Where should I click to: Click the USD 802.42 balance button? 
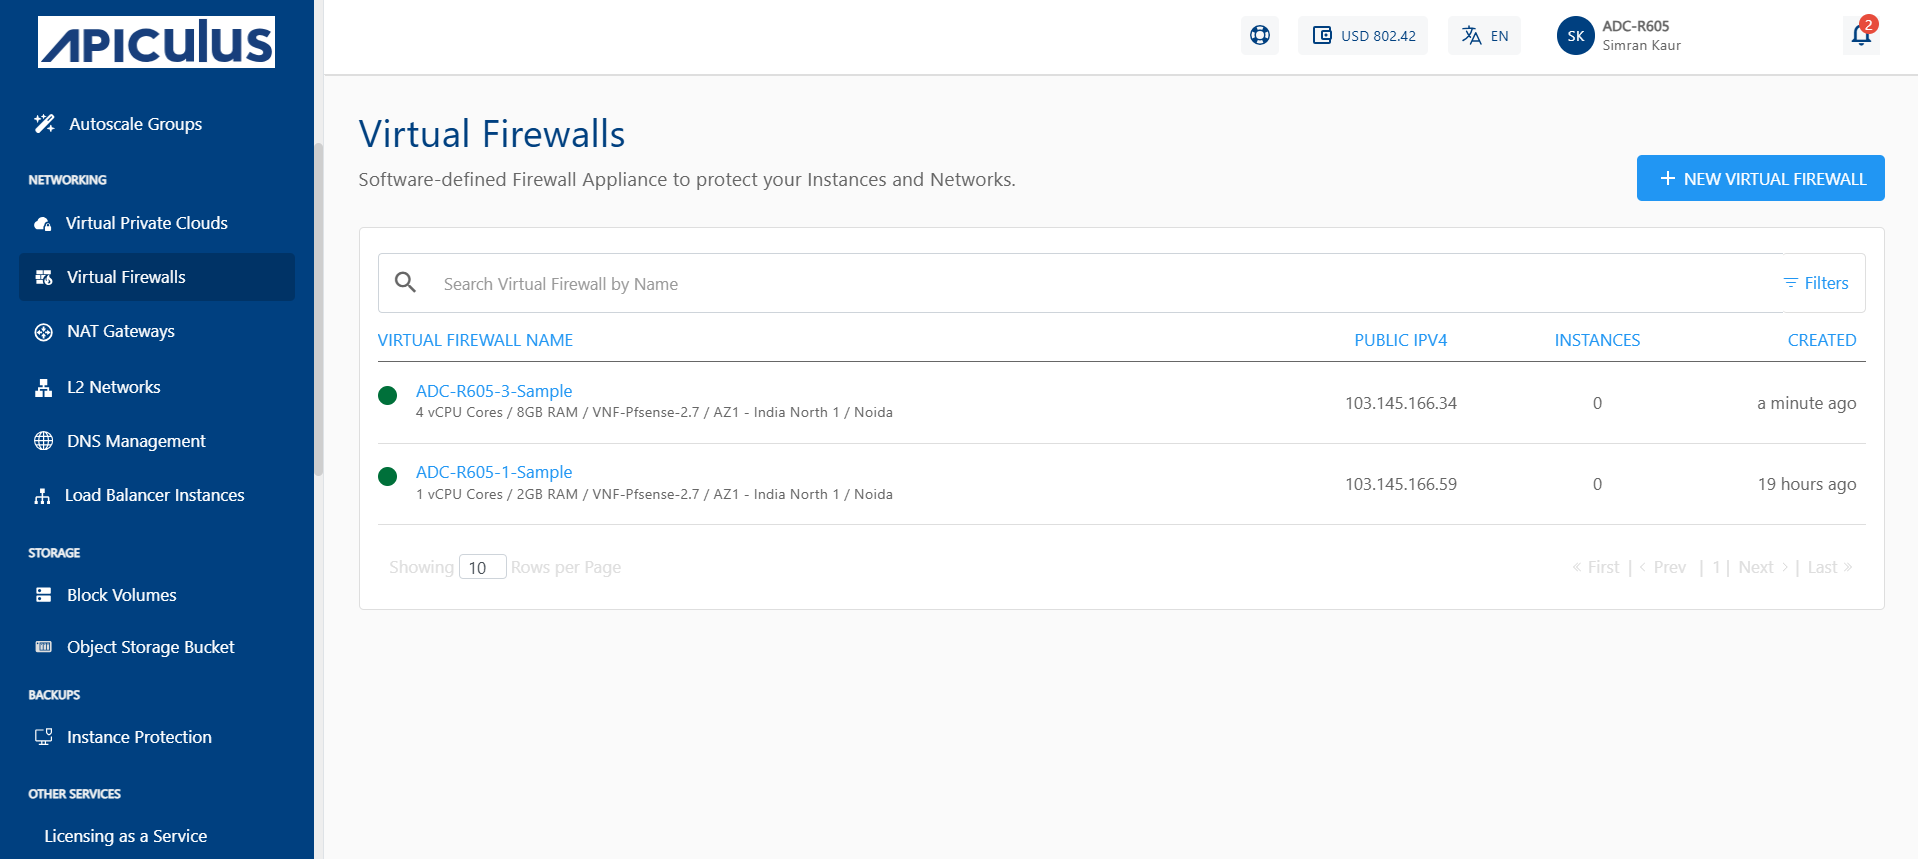1363,35
